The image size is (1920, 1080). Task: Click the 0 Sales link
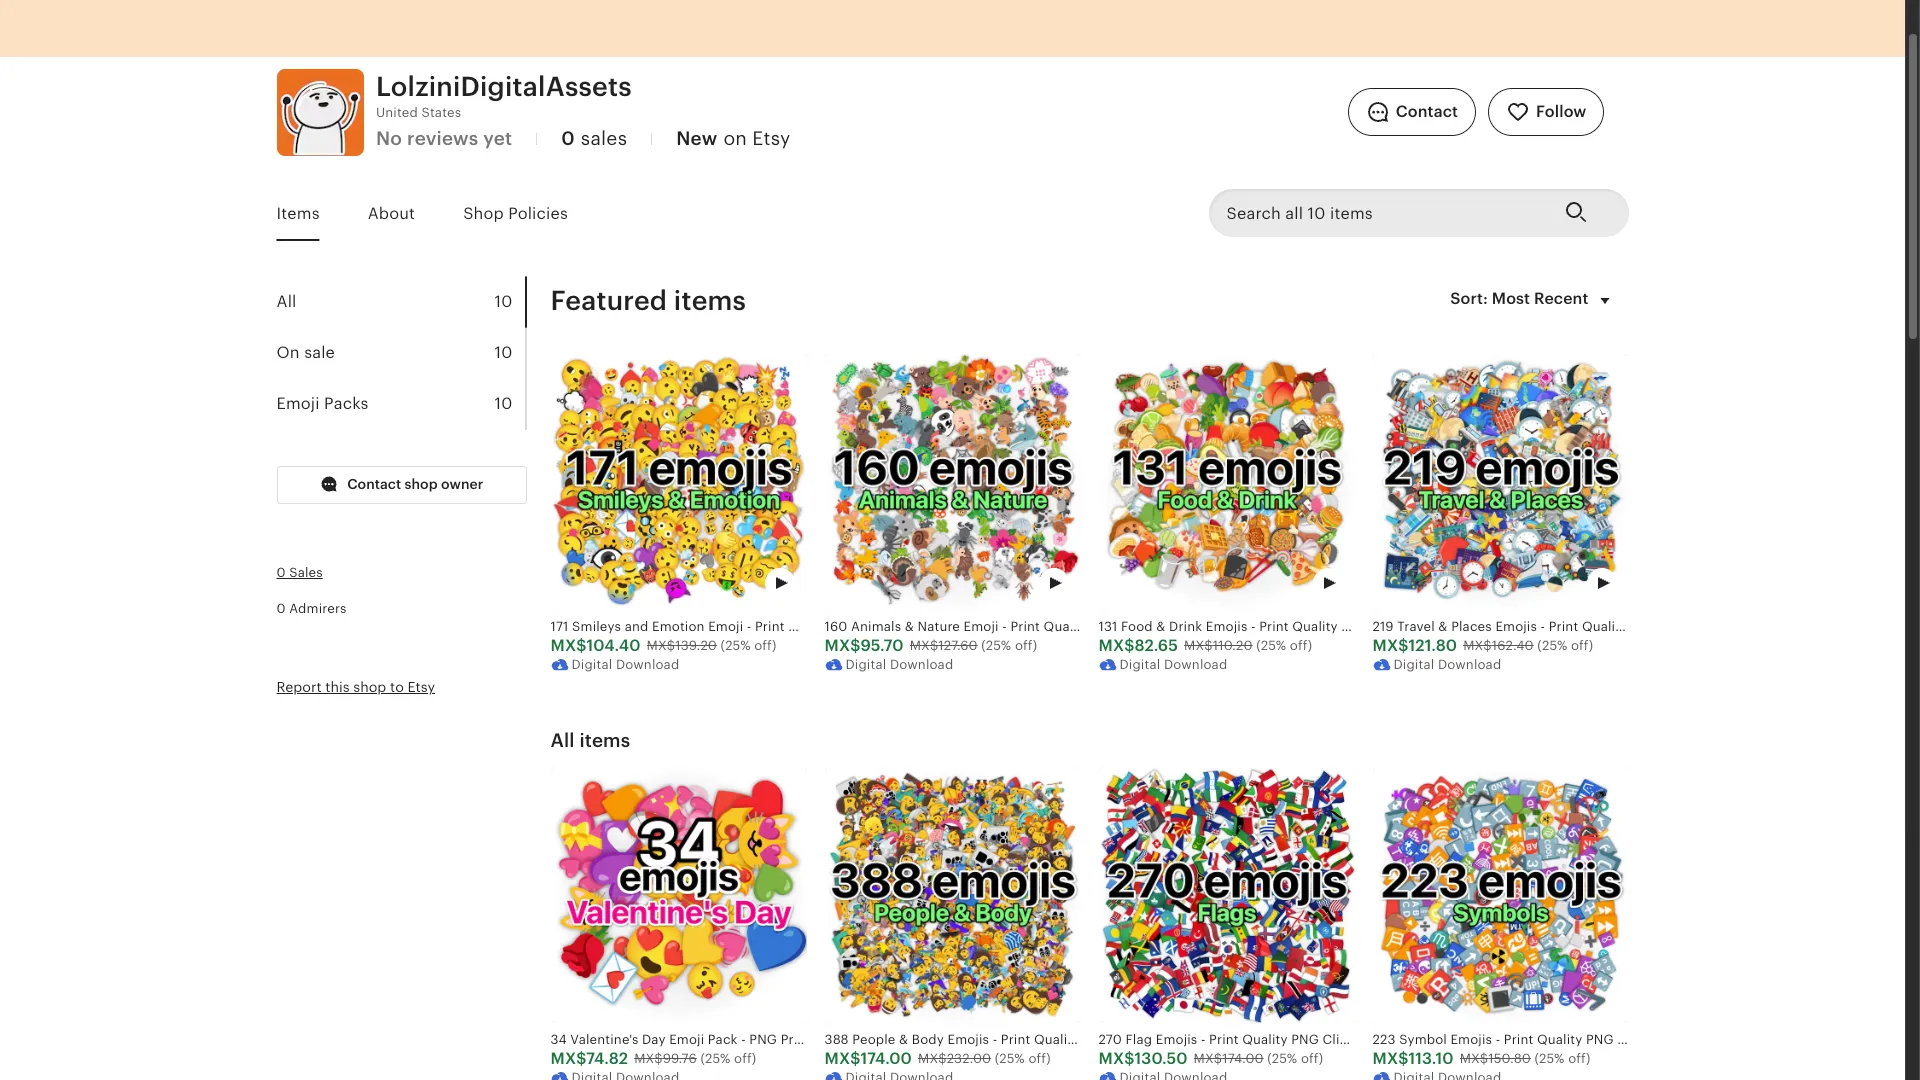click(x=299, y=572)
